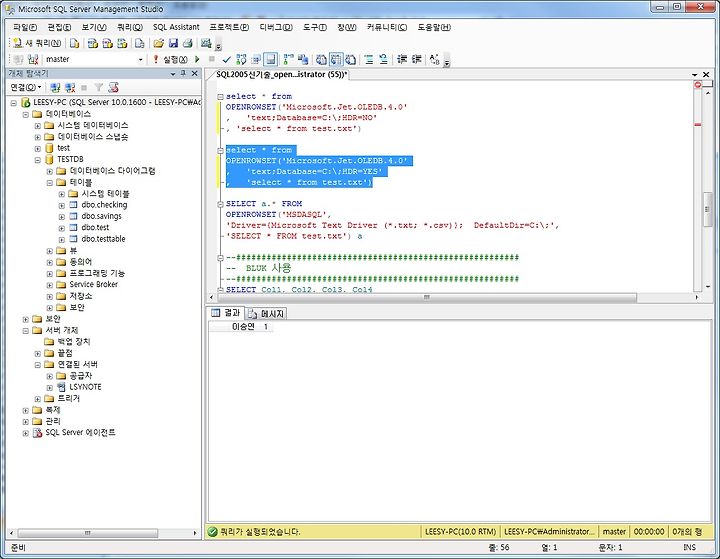
Task: Expand the 시스템 데이터베이스 folder
Action: [x=38, y=125]
